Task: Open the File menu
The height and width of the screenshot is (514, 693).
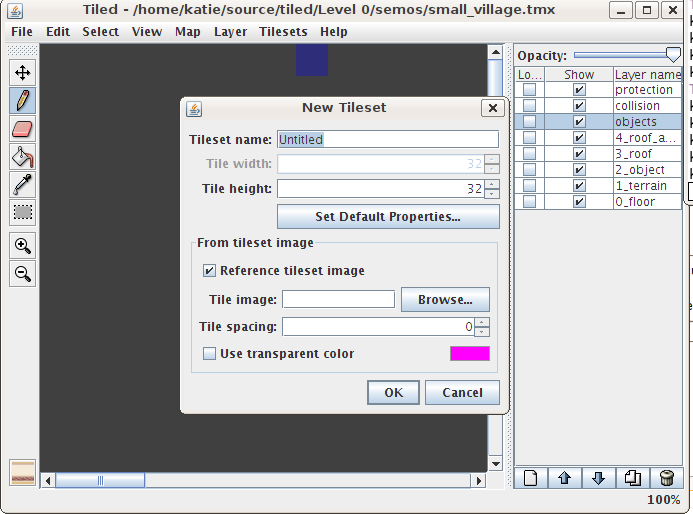Action: pos(22,32)
